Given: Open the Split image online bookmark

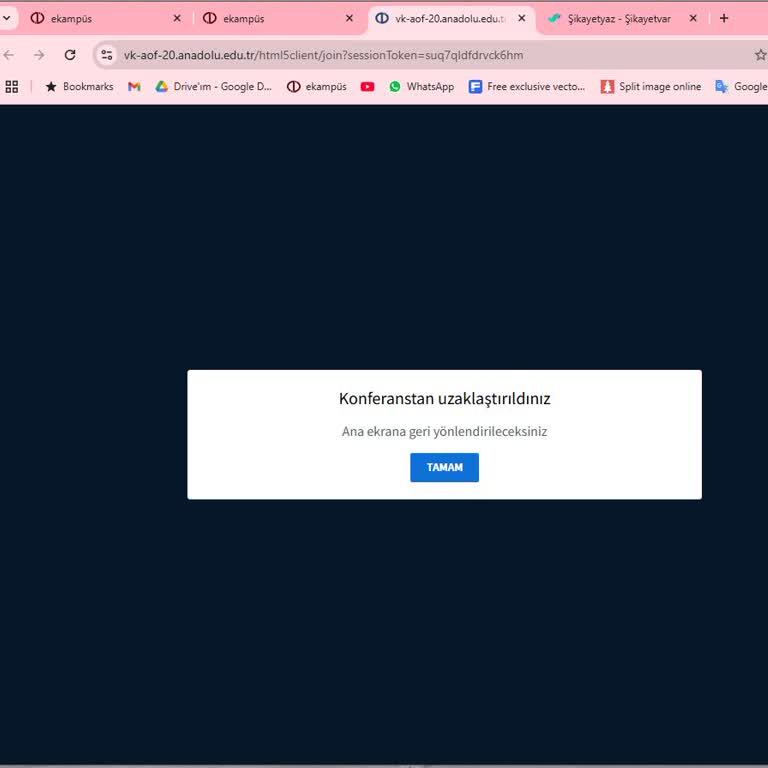Looking at the screenshot, I should tap(651, 87).
